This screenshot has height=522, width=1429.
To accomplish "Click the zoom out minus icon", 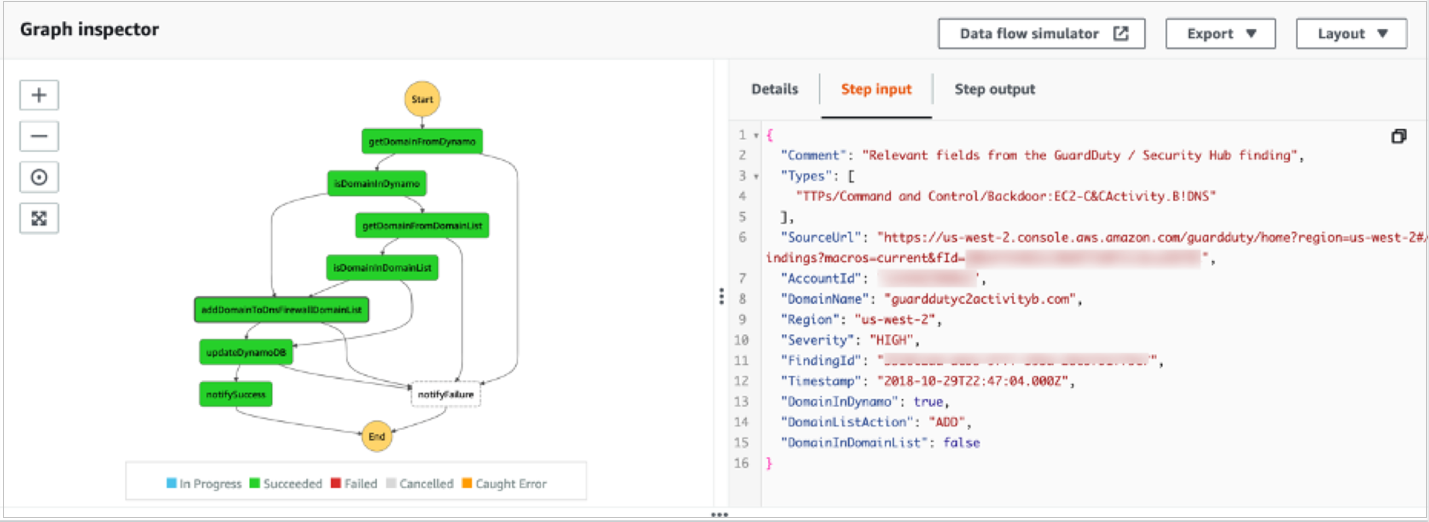I will click(39, 136).
